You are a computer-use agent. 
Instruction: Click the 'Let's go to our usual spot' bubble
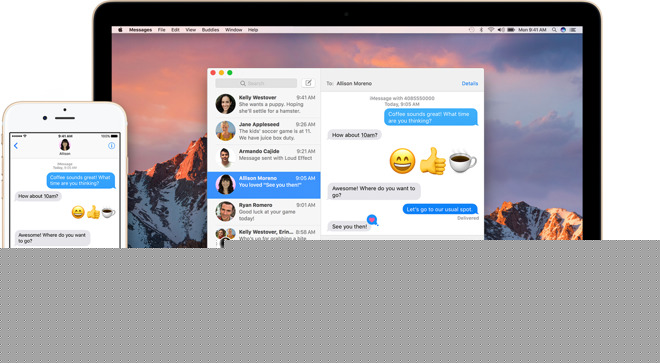(440, 209)
